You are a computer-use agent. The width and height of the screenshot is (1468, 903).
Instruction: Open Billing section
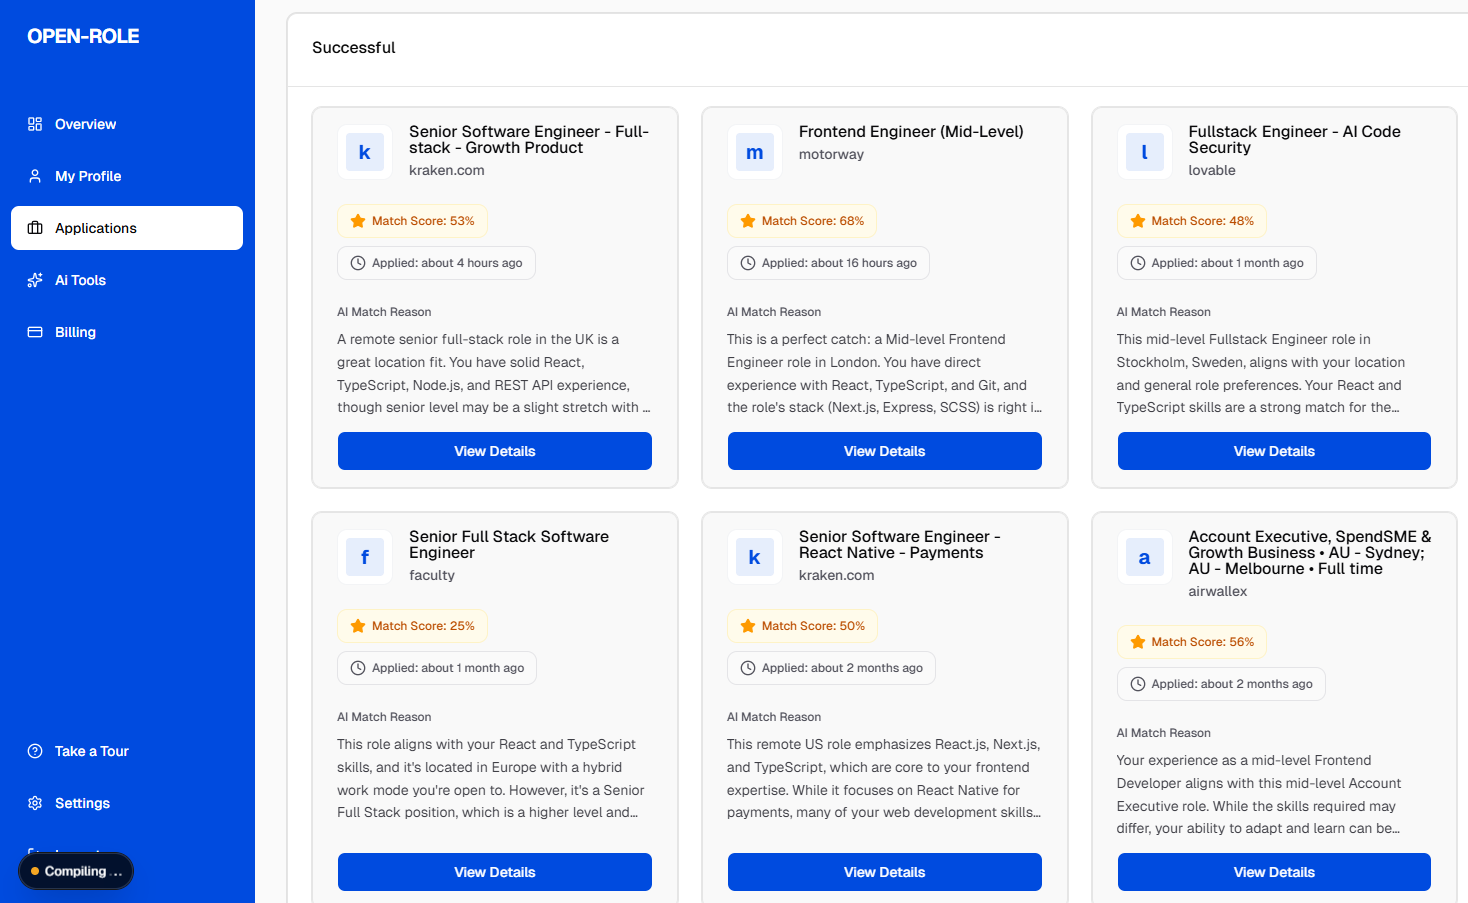(x=127, y=332)
